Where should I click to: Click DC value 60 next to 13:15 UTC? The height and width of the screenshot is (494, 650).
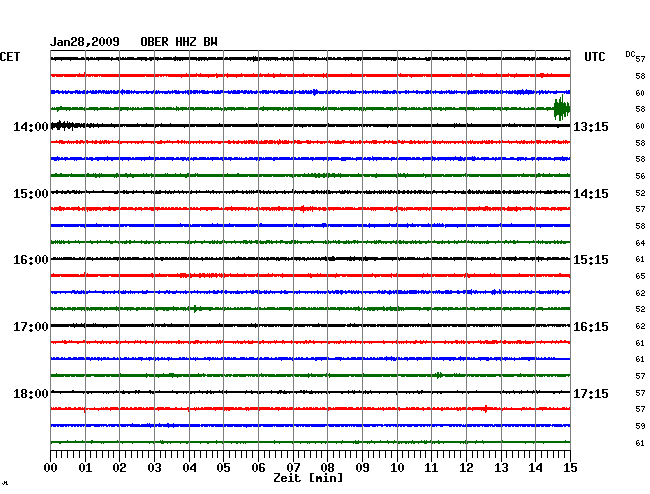(x=640, y=126)
